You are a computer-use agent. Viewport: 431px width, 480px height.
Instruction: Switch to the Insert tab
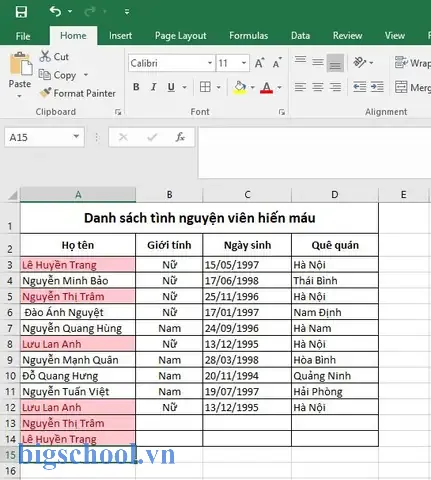point(120,36)
